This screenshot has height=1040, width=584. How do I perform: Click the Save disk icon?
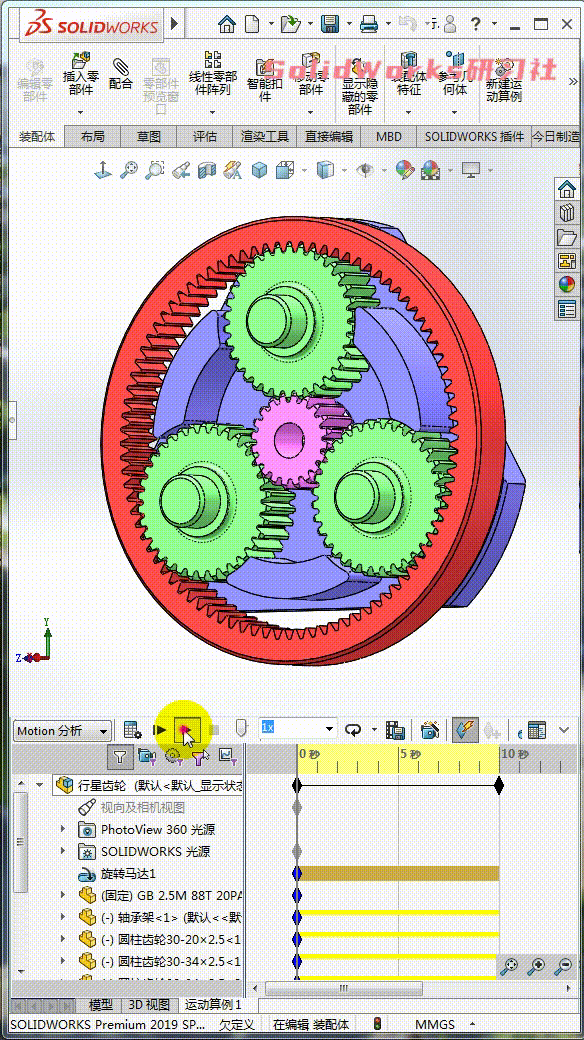tap(330, 25)
